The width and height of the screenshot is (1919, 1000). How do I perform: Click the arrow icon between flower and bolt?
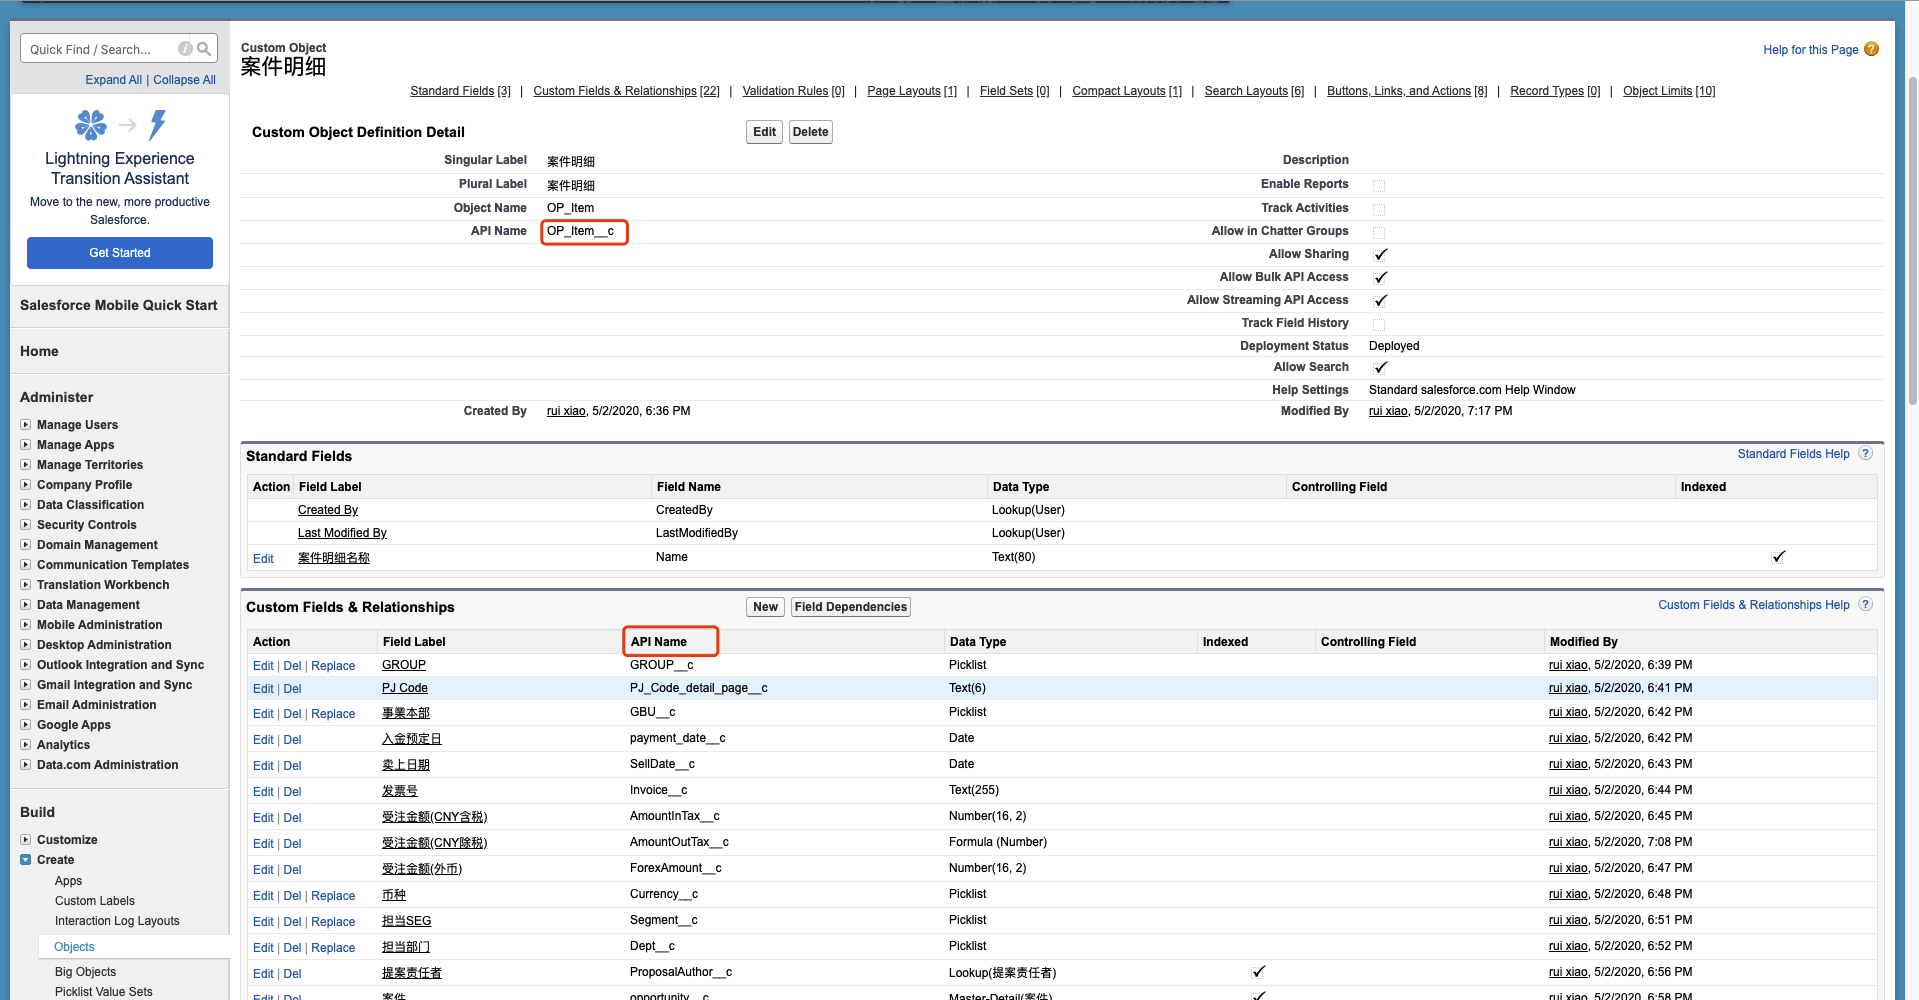pyautogui.click(x=126, y=124)
